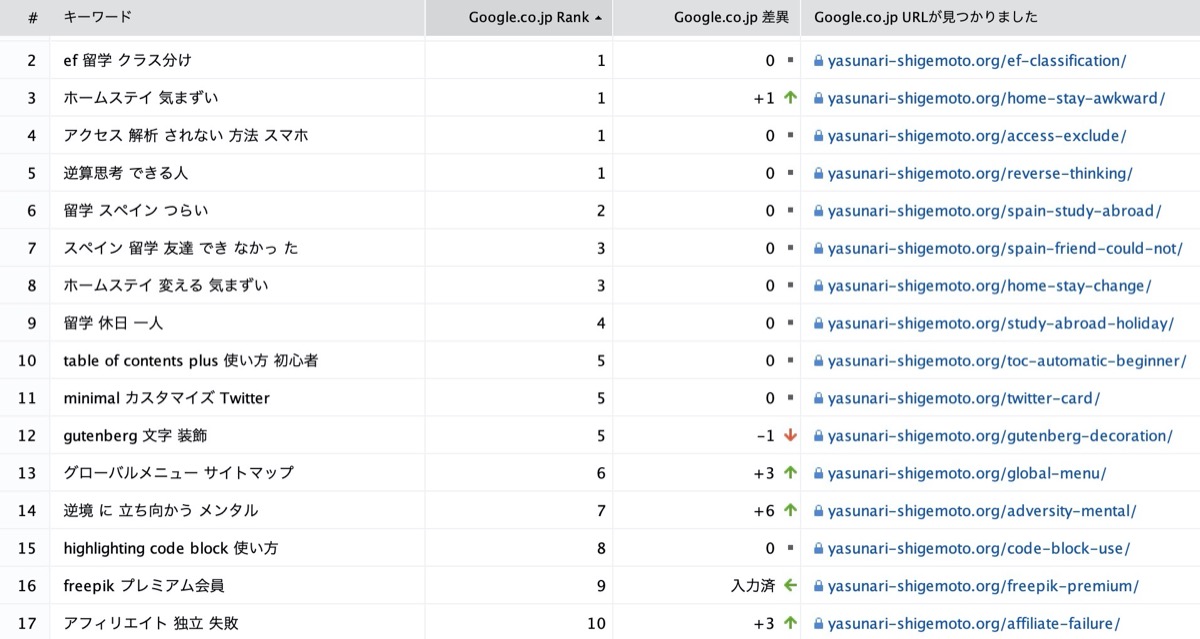Click red down arrow in gutenberg 文字 装飾 row

coord(790,436)
